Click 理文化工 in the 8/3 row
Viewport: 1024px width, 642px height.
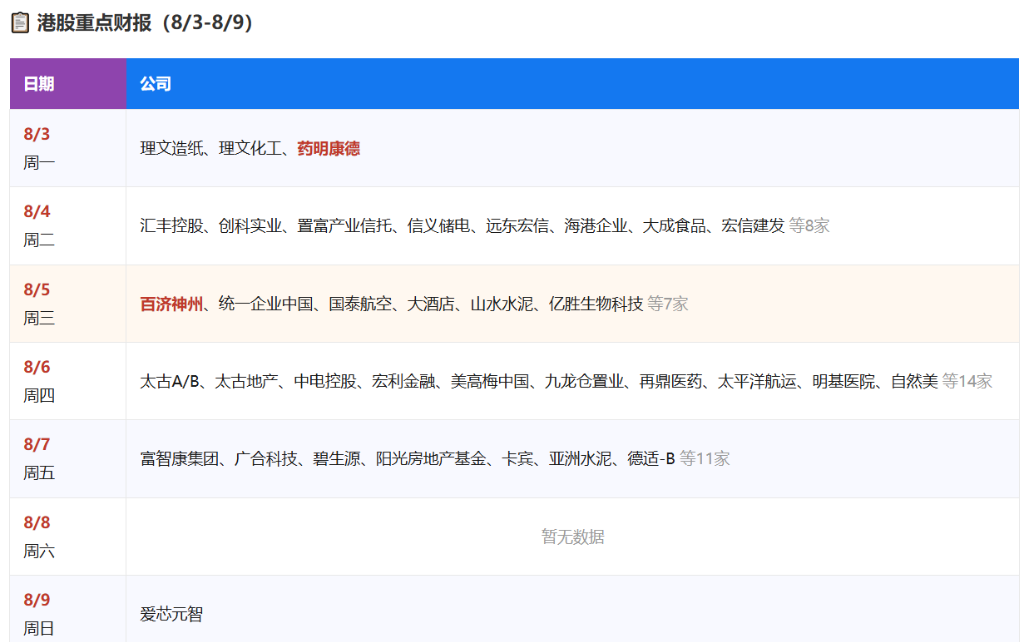tap(250, 148)
